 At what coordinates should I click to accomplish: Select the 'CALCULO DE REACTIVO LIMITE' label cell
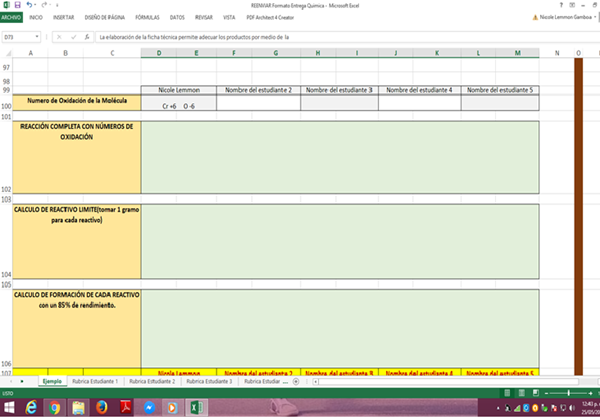coord(77,241)
